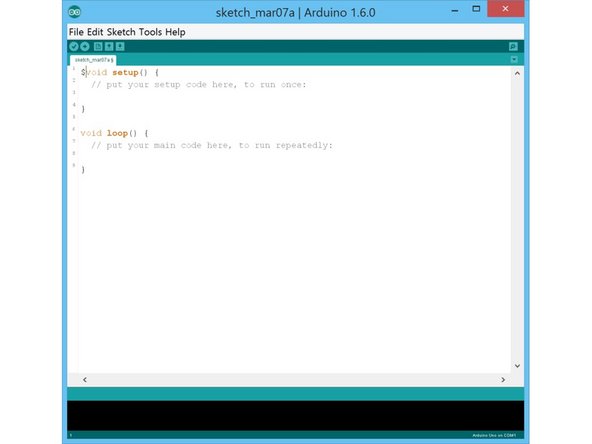Open the Help menu

pyautogui.click(x=175, y=32)
